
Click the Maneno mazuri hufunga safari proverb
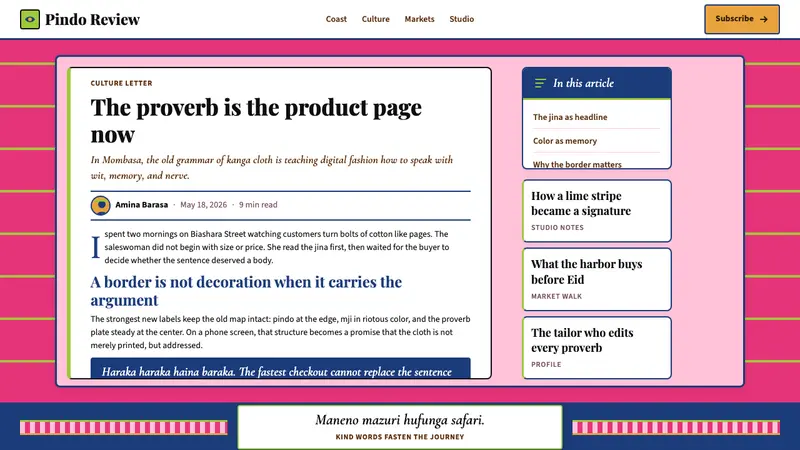point(400,420)
